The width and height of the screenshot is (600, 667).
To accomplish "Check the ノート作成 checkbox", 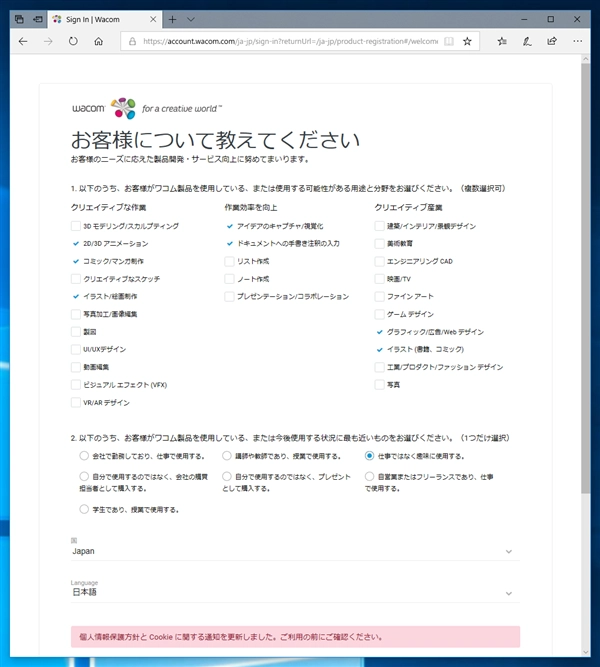I will (x=230, y=279).
